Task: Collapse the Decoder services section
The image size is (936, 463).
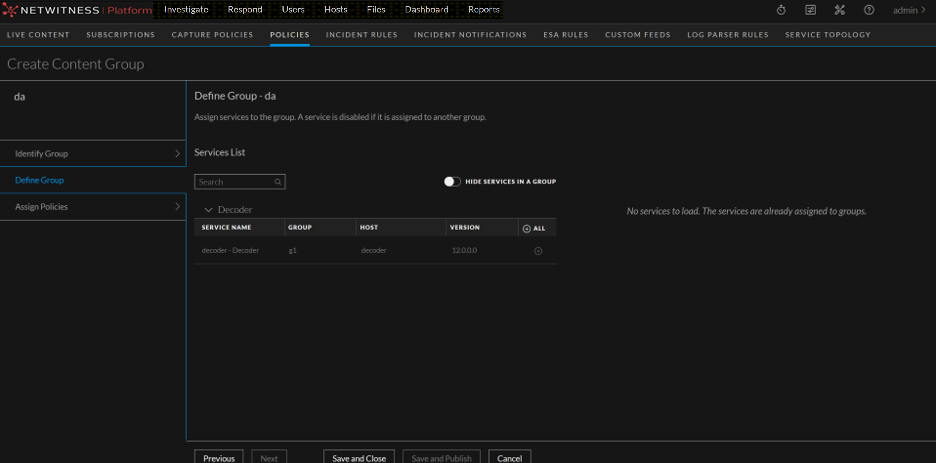Action: click(x=208, y=210)
